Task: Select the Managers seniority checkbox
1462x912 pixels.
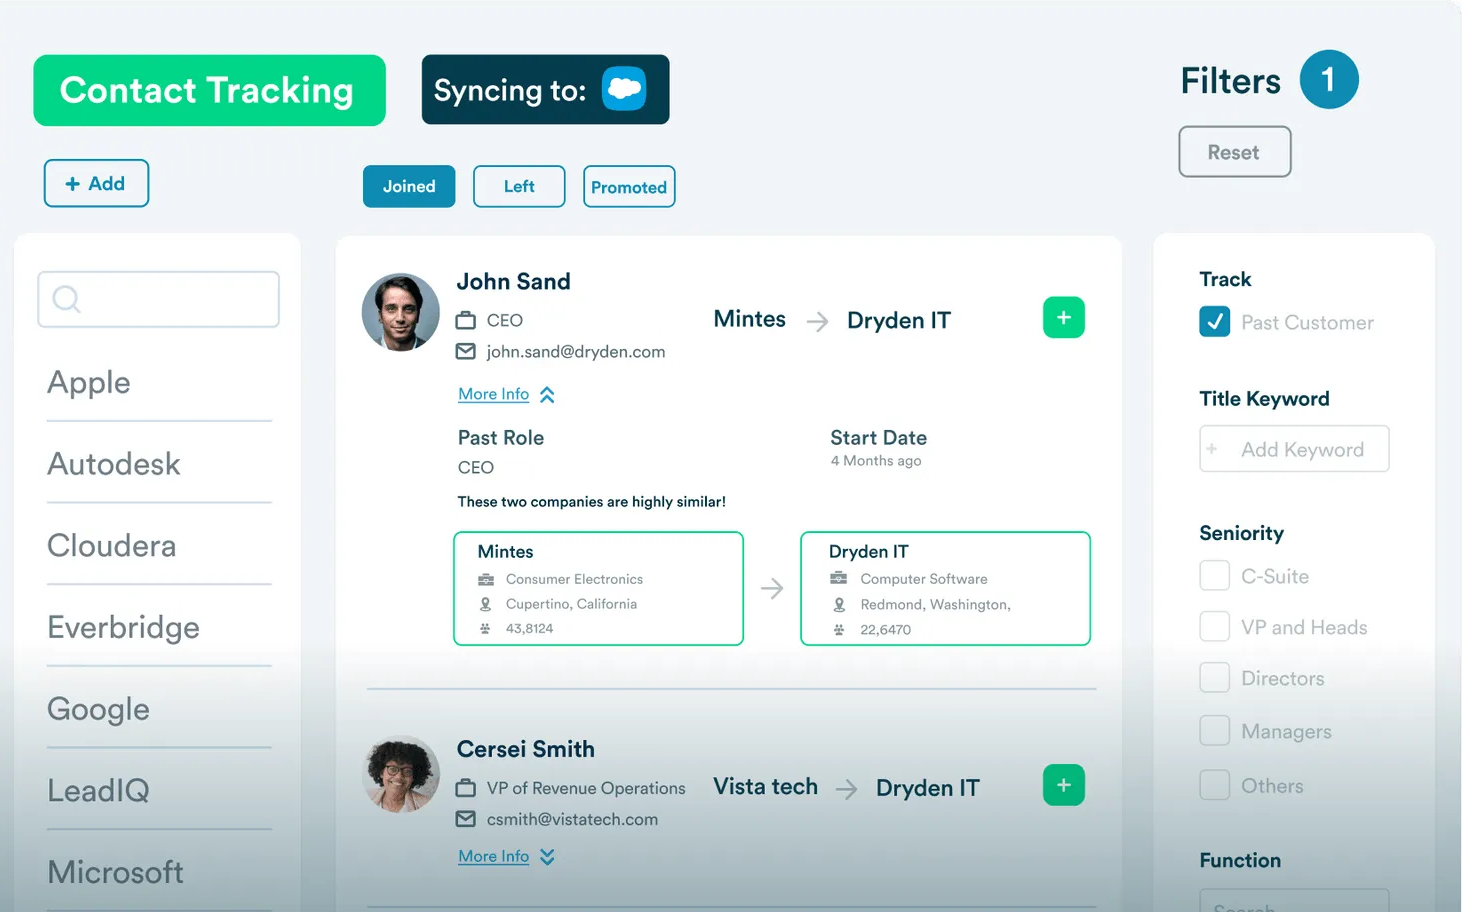Action: click(x=1215, y=730)
